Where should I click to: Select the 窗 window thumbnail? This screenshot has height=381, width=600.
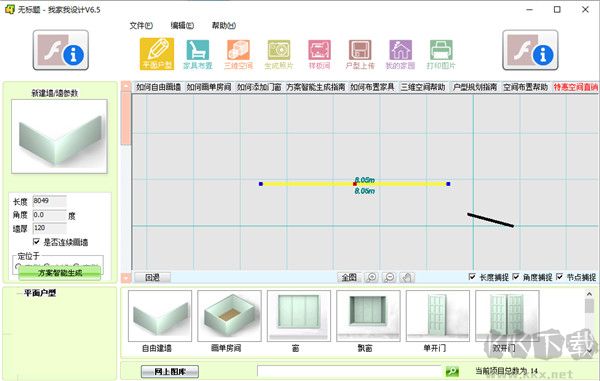[x=299, y=316]
